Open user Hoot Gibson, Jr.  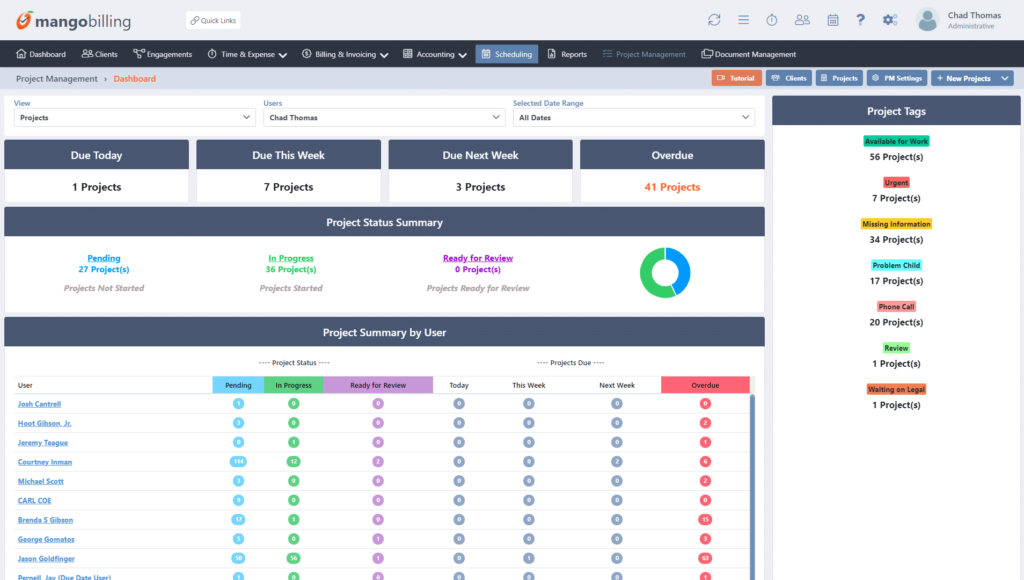click(44, 423)
